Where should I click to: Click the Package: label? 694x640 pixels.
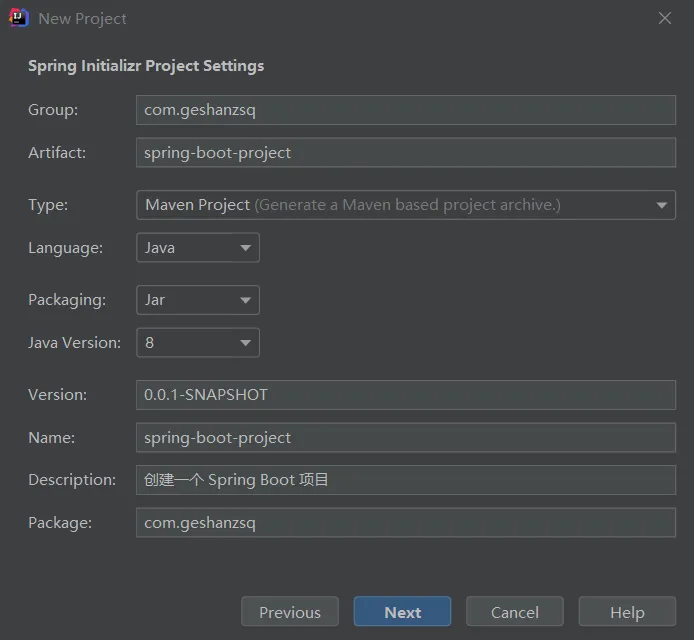[x=60, y=523]
